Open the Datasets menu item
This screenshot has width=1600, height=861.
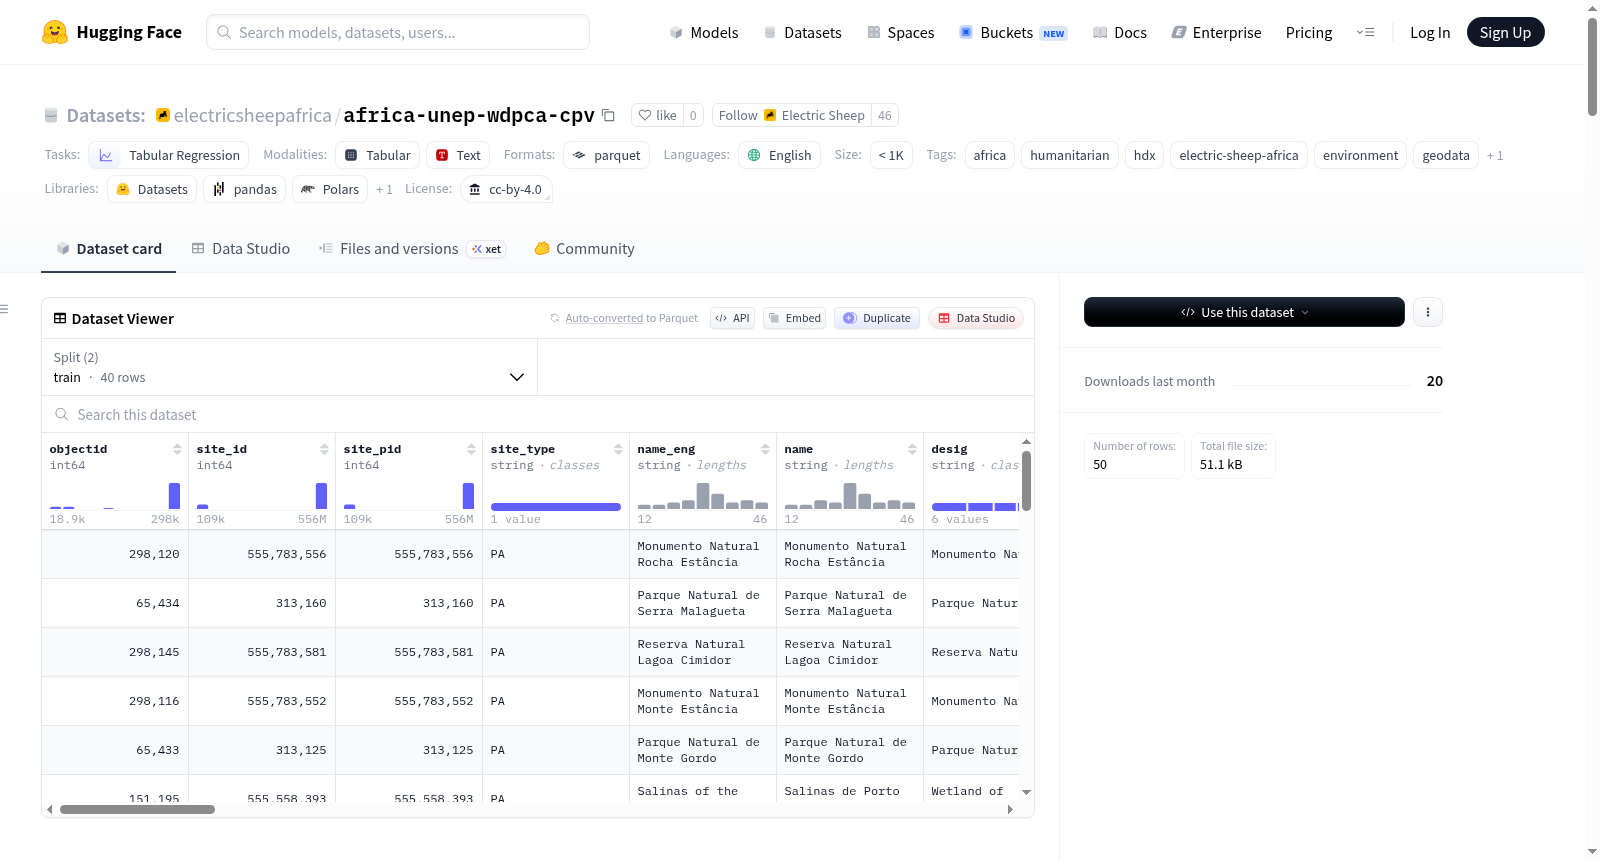tap(803, 32)
